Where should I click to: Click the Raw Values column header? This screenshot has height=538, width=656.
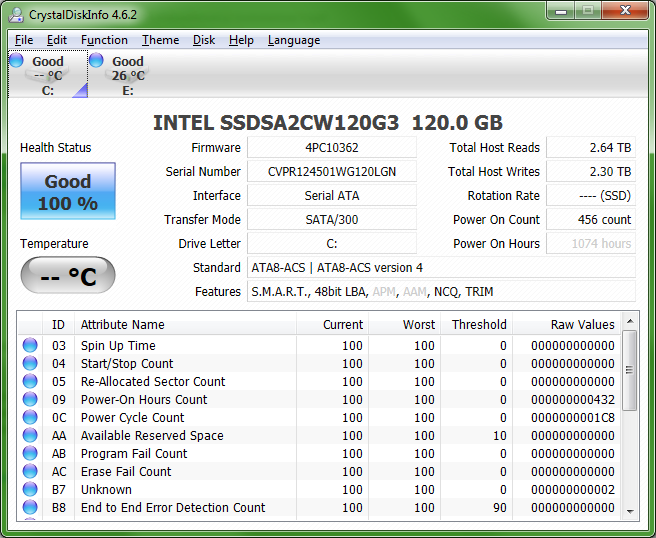click(566, 325)
